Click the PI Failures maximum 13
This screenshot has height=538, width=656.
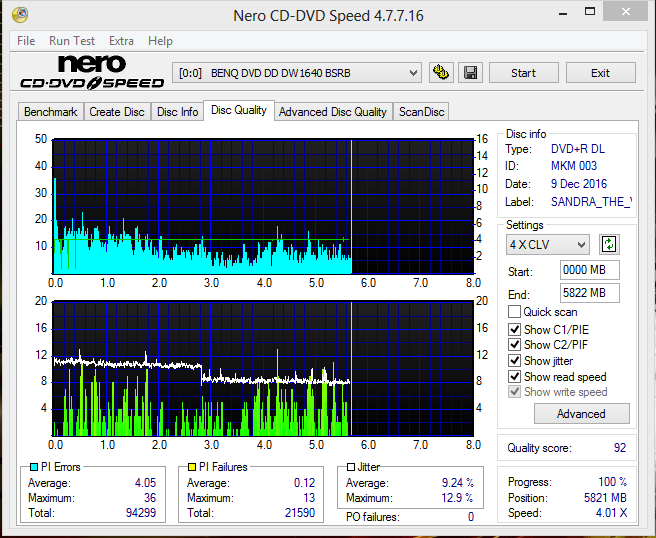pos(309,498)
